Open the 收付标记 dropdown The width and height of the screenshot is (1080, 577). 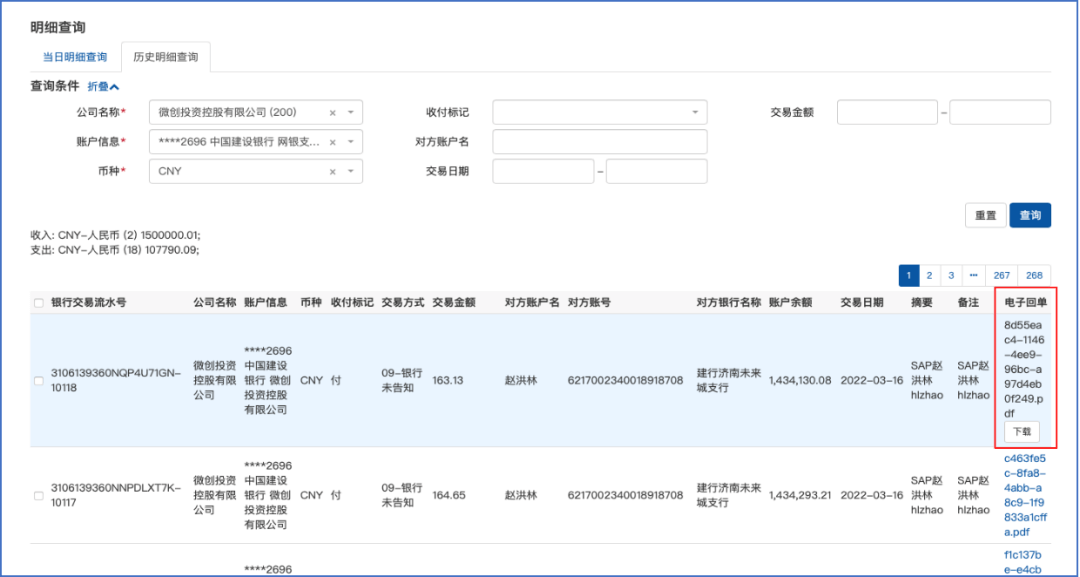[694, 113]
